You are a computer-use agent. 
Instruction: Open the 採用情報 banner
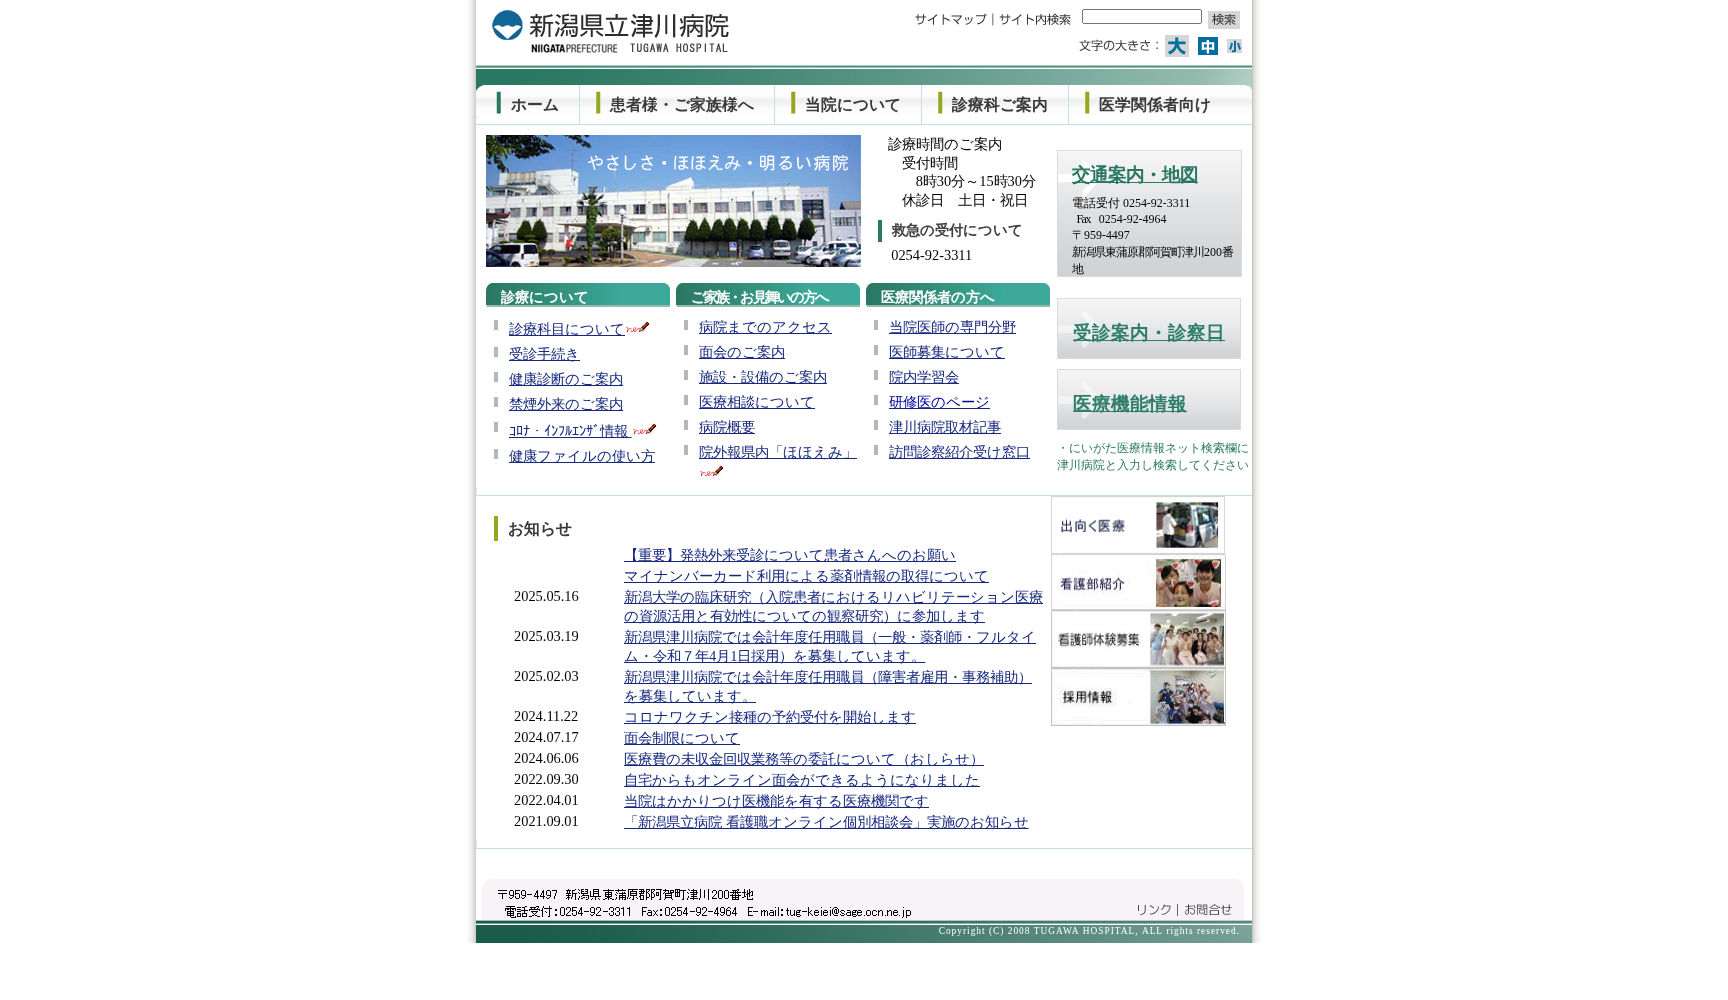[x=1137, y=698]
